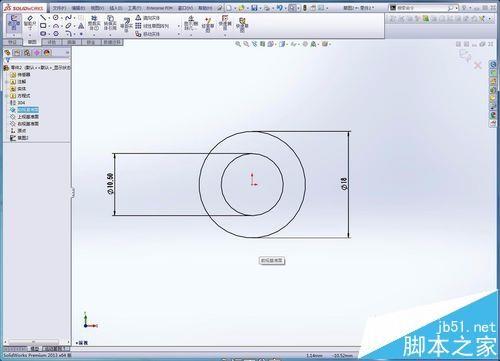Click the Ø10.50 dimension text

click(x=110, y=184)
